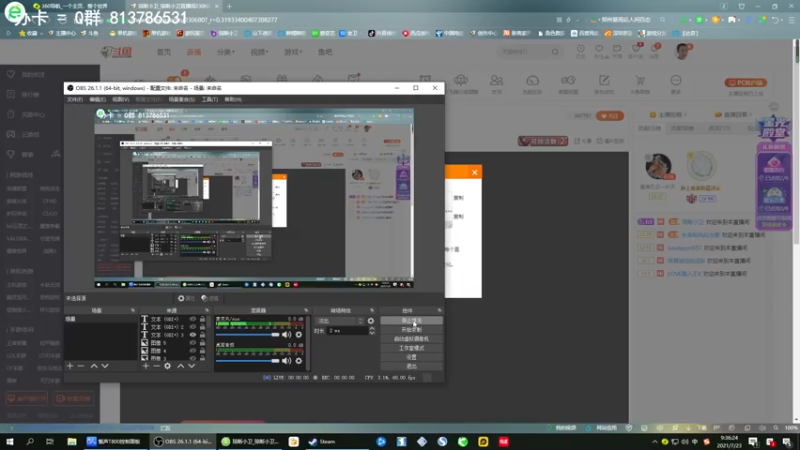Viewport: 800px width, 450px height.
Task: Add a new source with the plus icon
Action: click(x=146, y=366)
